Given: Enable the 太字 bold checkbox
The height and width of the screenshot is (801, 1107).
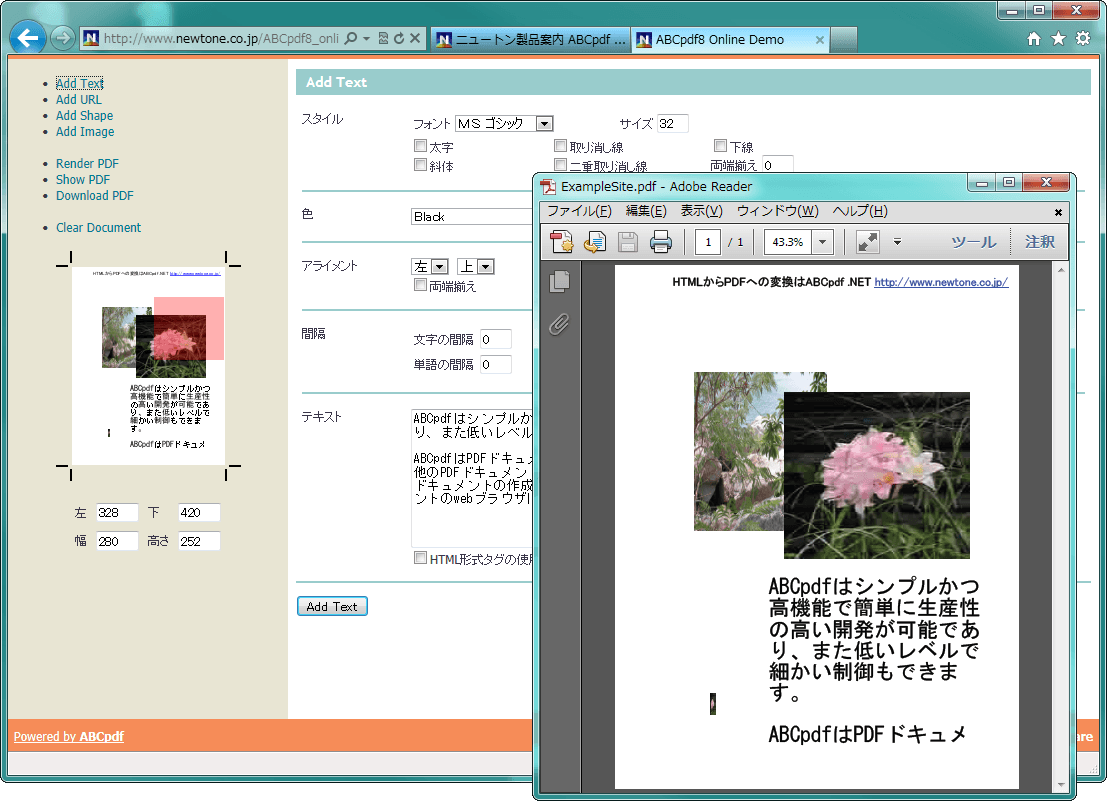Looking at the screenshot, I should (420, 145).
